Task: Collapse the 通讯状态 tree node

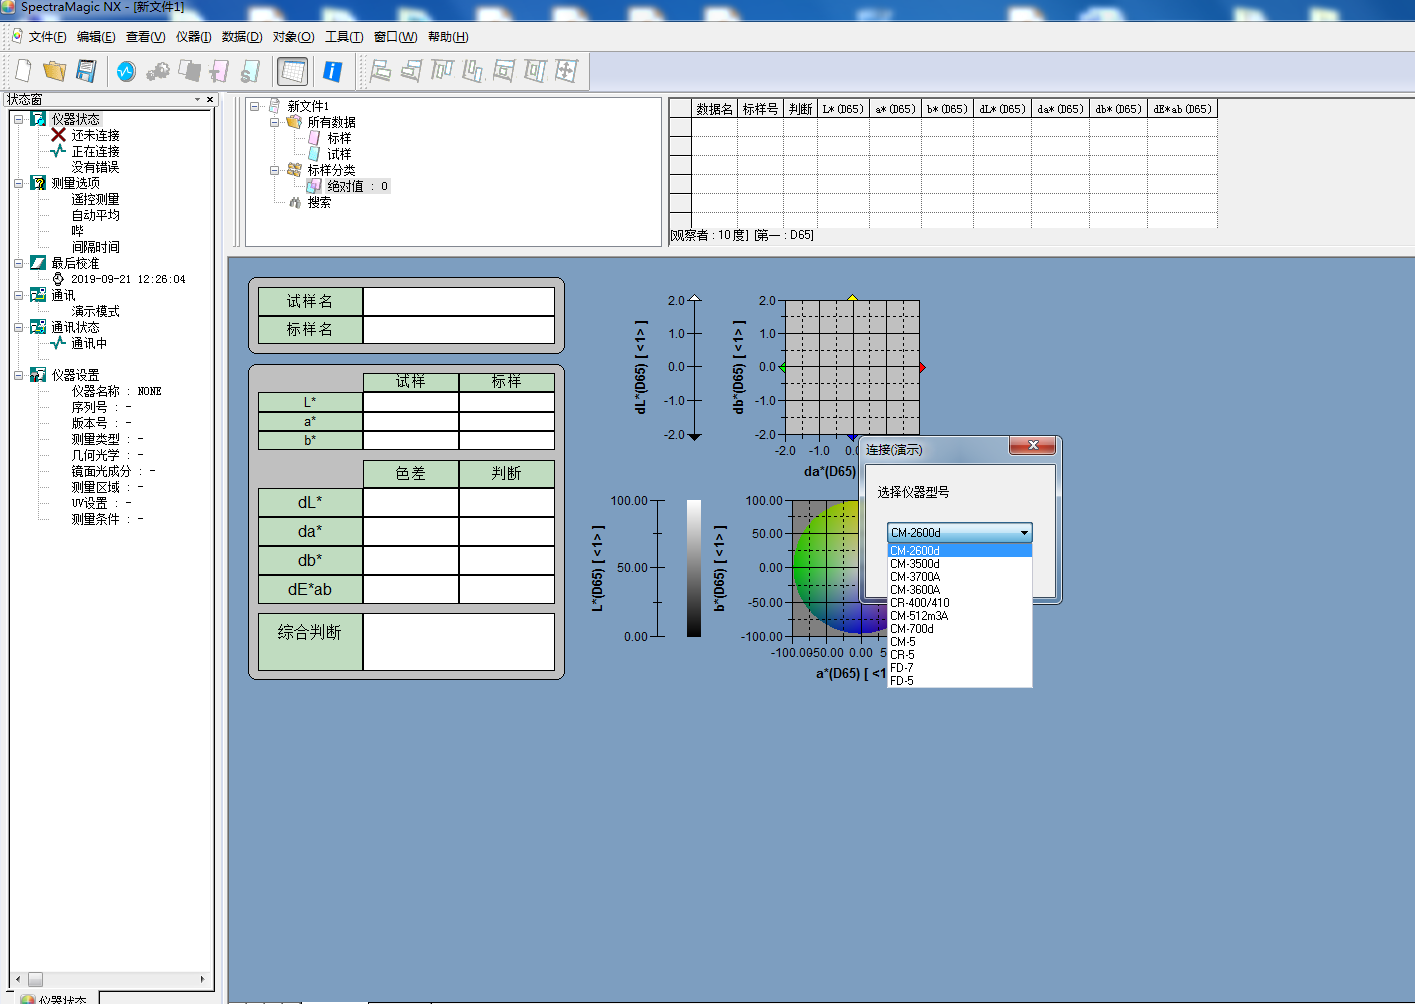Action: pyautogui.click(x=18, y=327)
